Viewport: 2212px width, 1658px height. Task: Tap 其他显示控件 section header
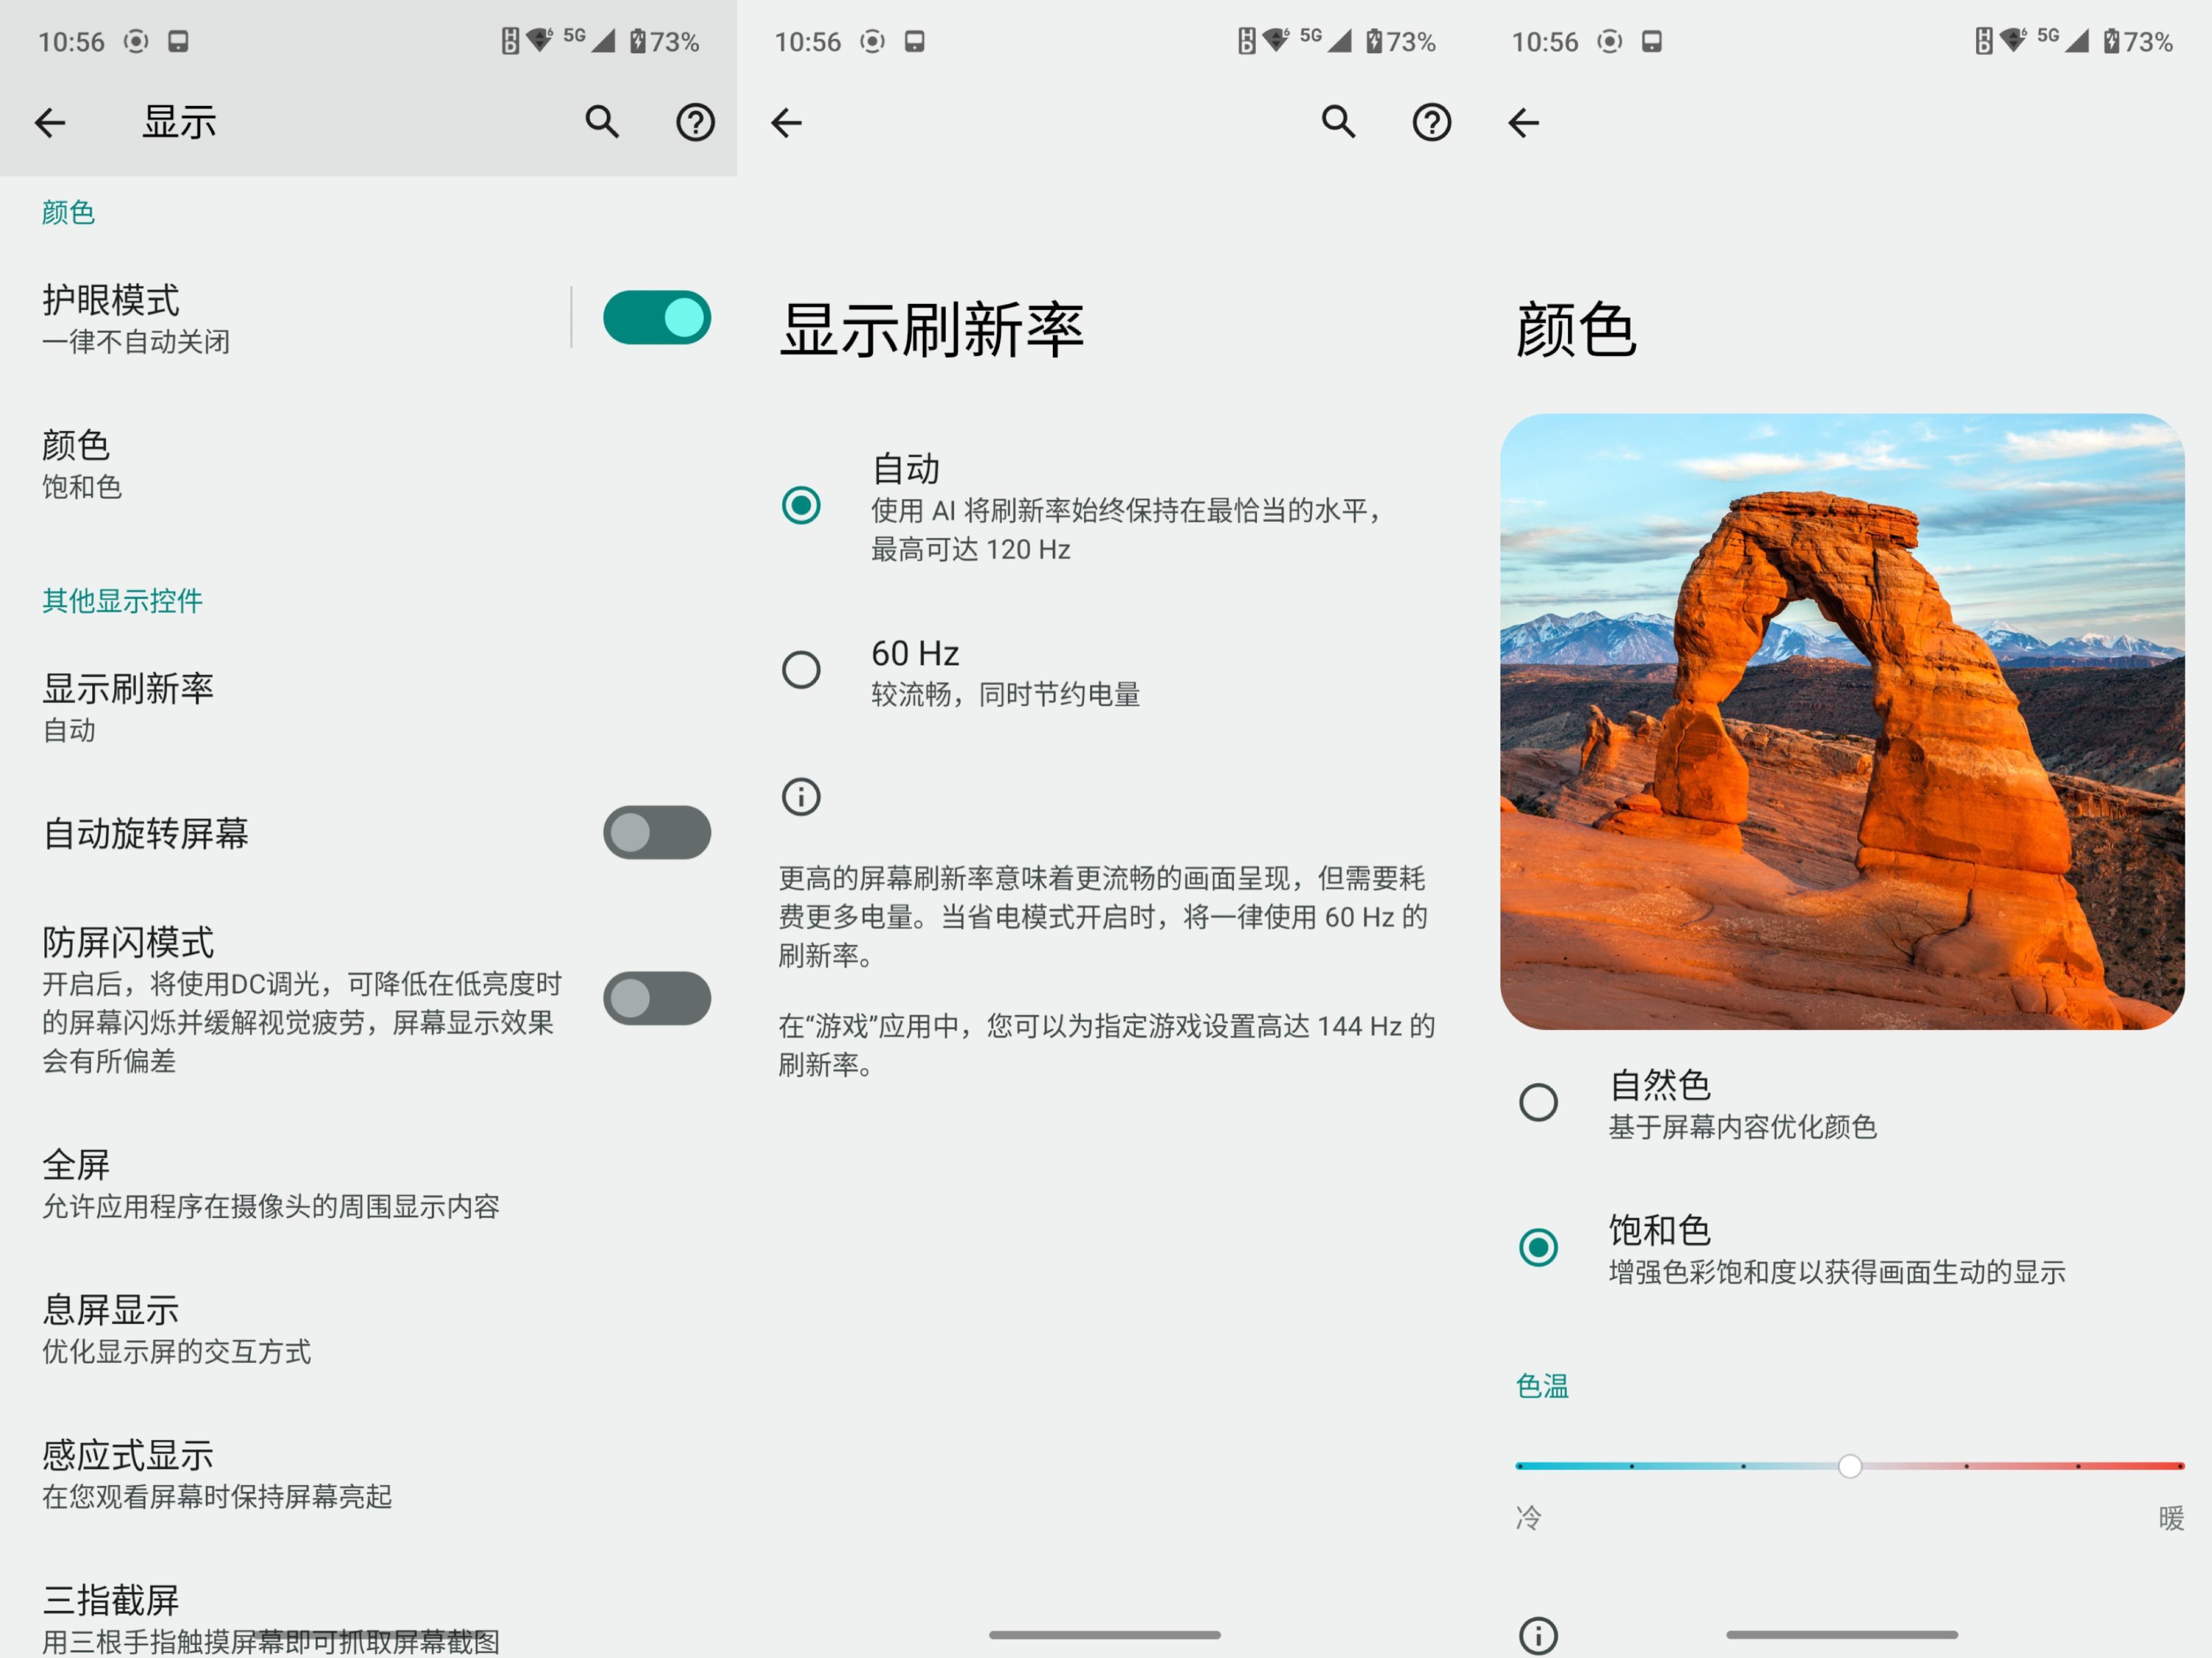122,600
